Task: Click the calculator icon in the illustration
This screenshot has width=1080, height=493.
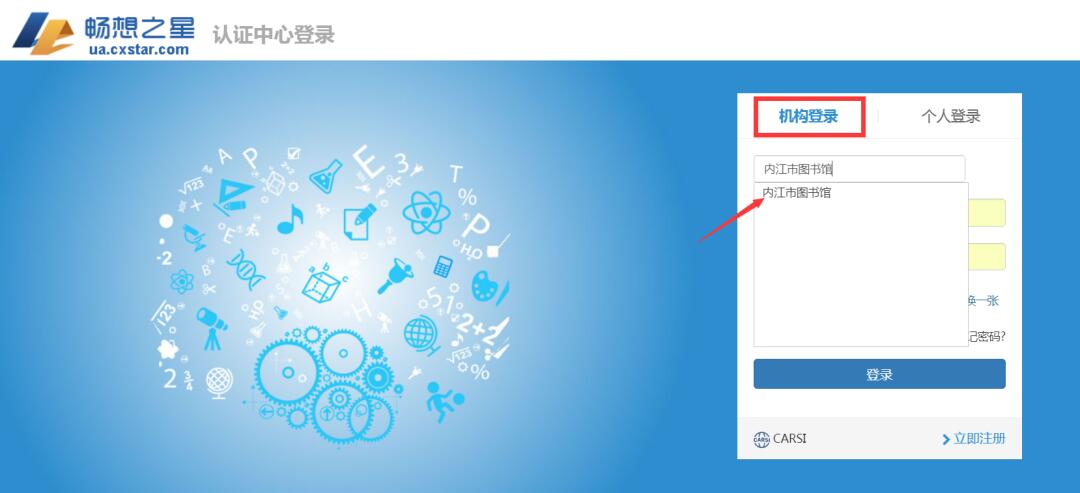Action: (443, 266)
